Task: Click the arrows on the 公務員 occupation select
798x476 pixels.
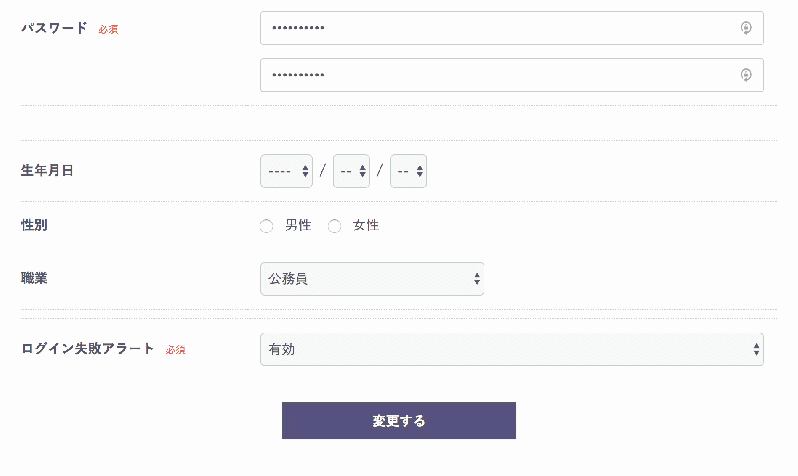Action: [476, 279]
